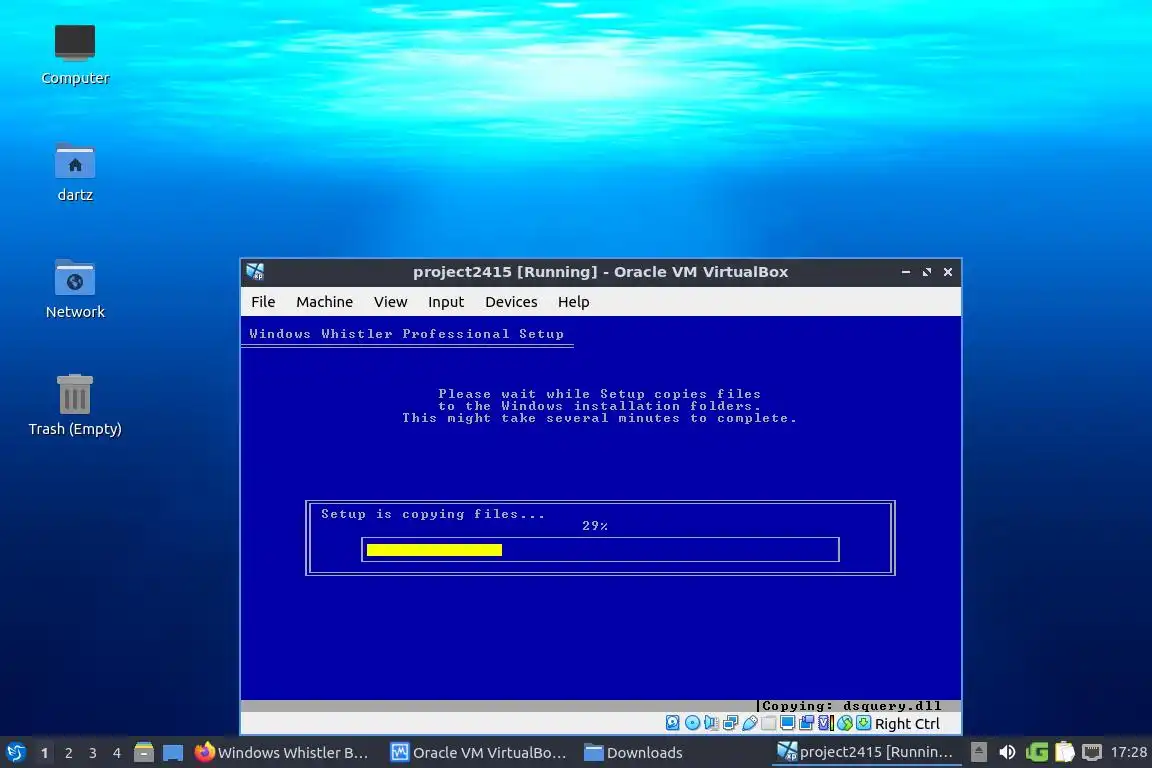Open the Machine menu

(325, 302)
